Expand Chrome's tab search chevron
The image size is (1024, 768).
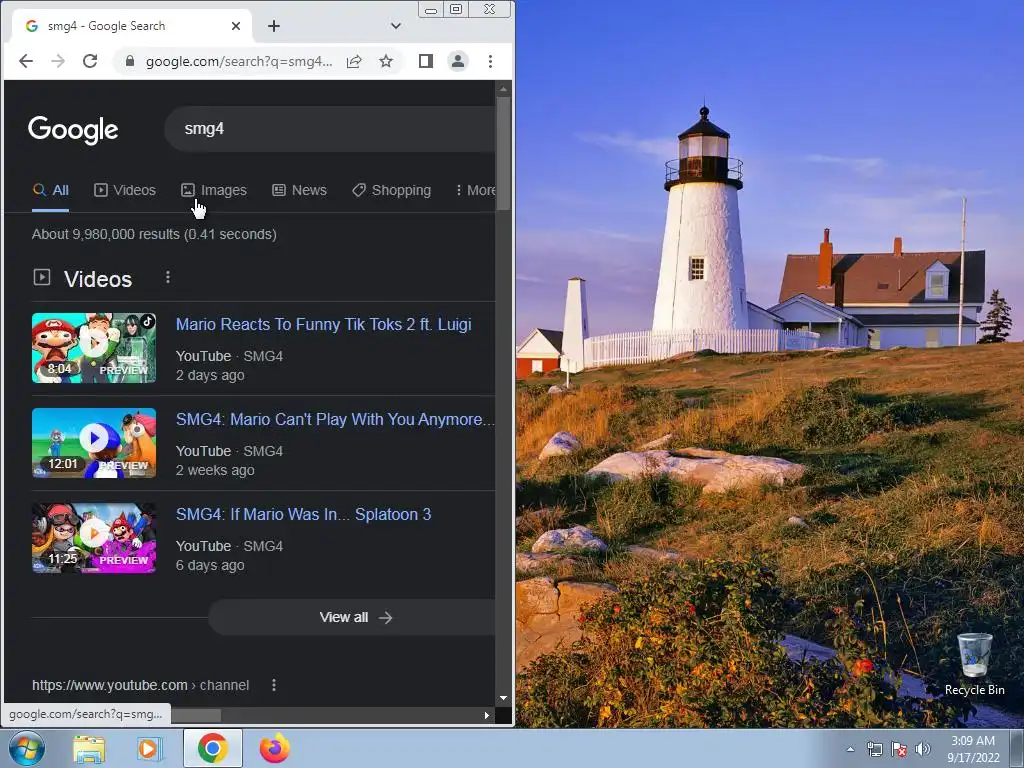tap(396, 26)
